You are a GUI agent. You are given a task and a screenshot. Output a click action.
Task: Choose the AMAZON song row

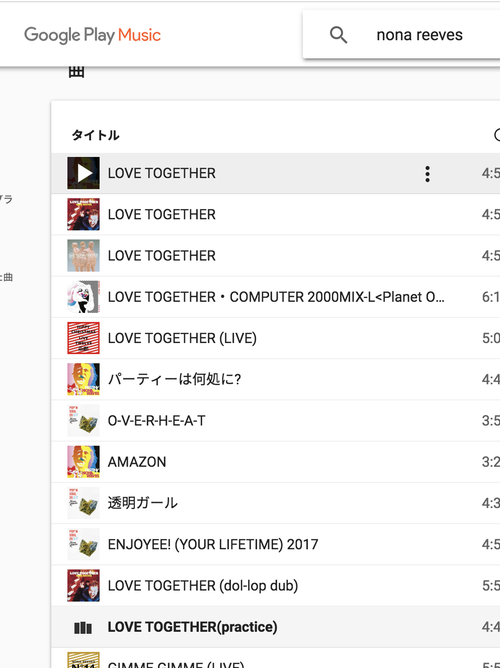tap(276, 462)
